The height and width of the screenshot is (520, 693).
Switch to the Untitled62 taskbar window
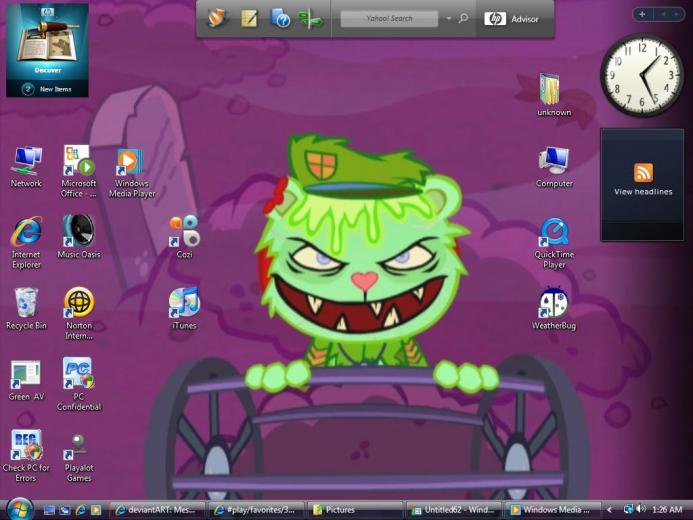click(x=454, y=510)
